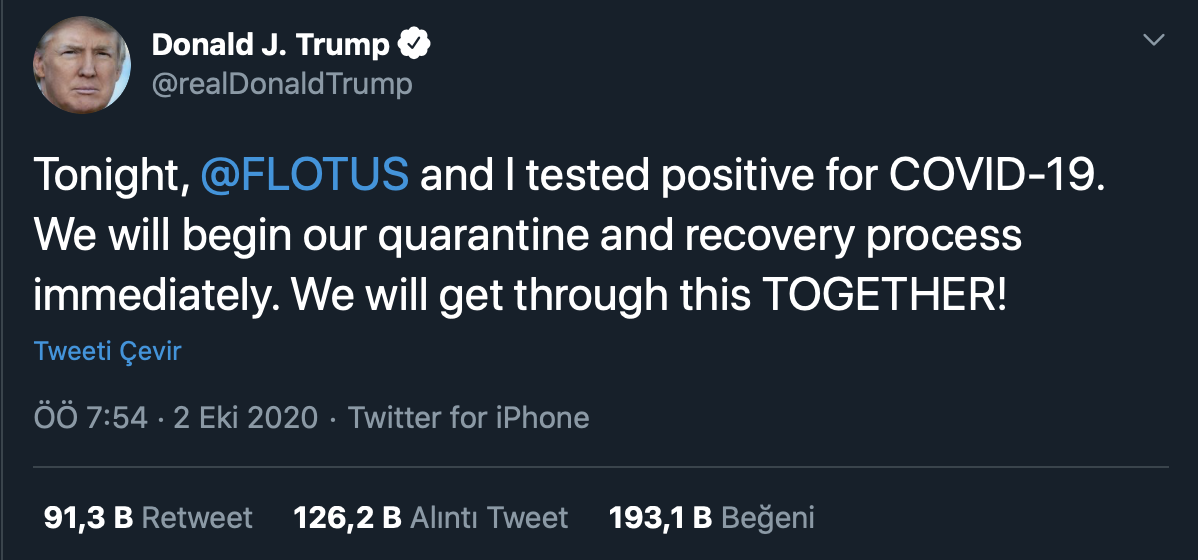Viewport: 1198px width, 560px height.
Task: Click the 126,2 B quote count
Action: click(347, 518)
